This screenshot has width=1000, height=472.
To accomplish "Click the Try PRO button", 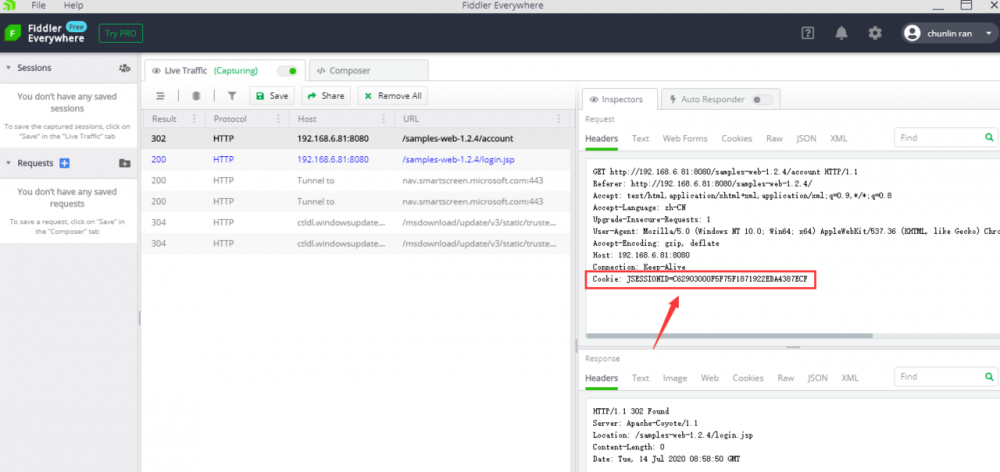I will (x=121, y=33).
